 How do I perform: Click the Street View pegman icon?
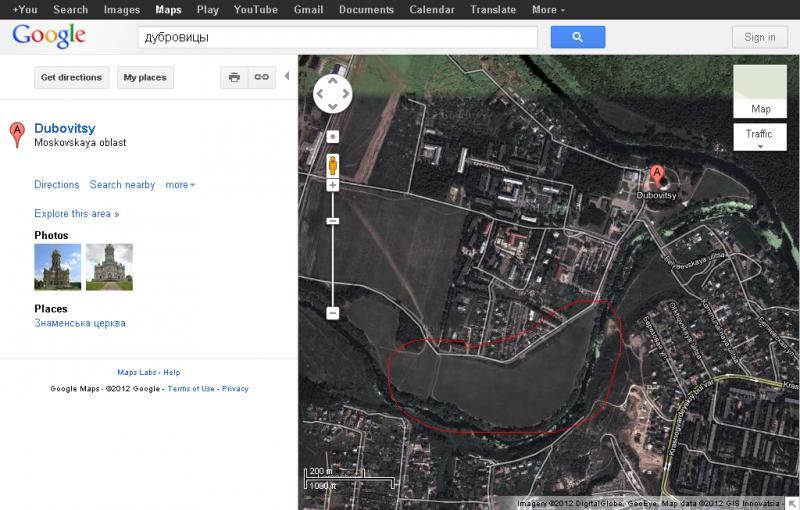click(333, 165)
